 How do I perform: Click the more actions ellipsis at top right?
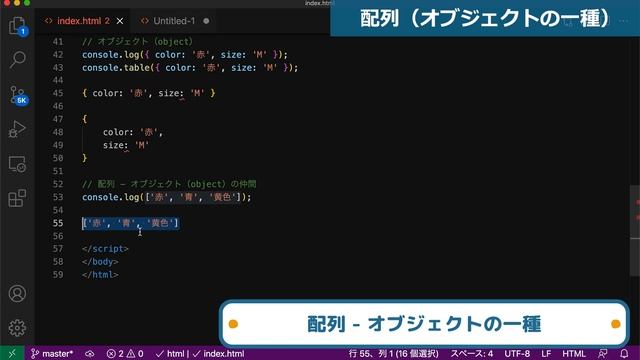click(623, 21)
